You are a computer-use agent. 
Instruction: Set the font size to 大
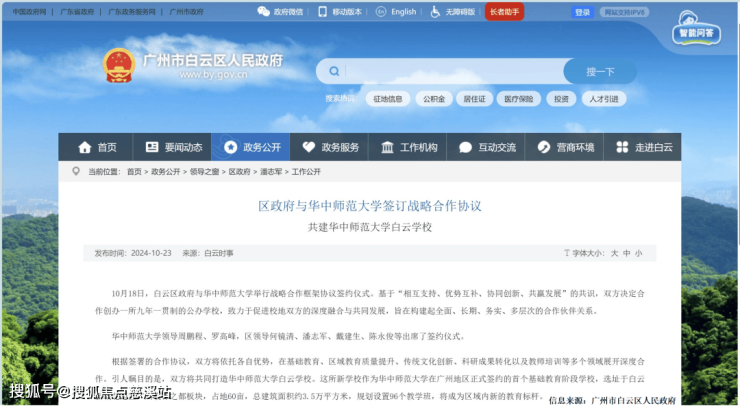(x=614, y=253)
